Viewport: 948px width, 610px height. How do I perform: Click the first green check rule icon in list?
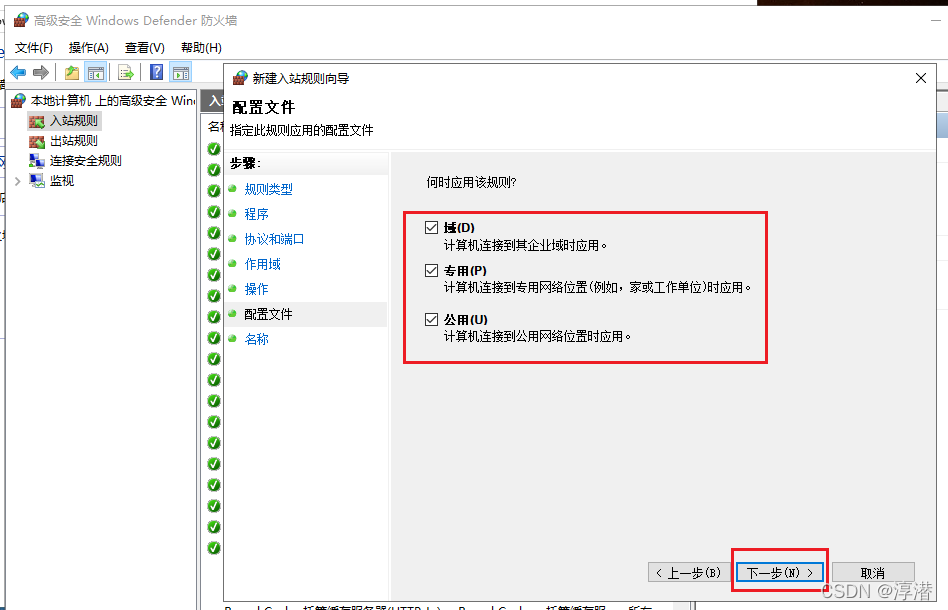(x=214, y=149)
